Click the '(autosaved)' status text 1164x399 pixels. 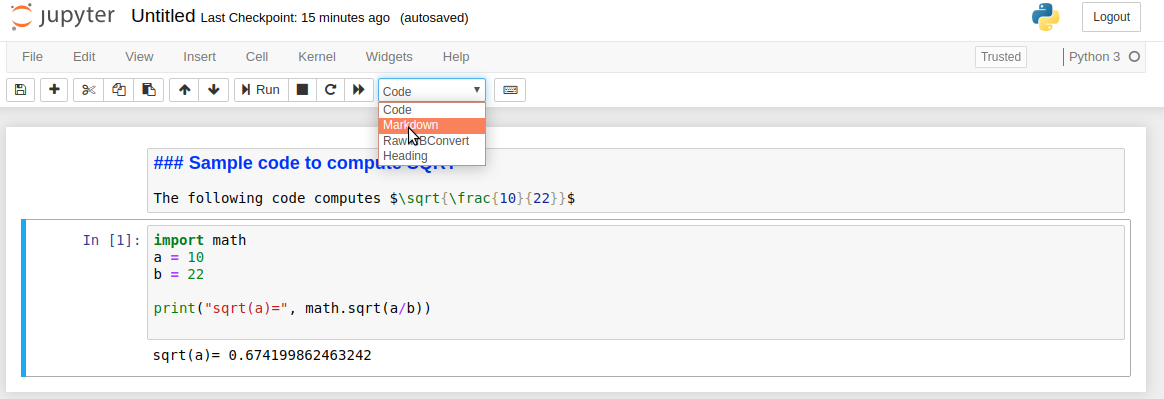(x=434, y=18)
